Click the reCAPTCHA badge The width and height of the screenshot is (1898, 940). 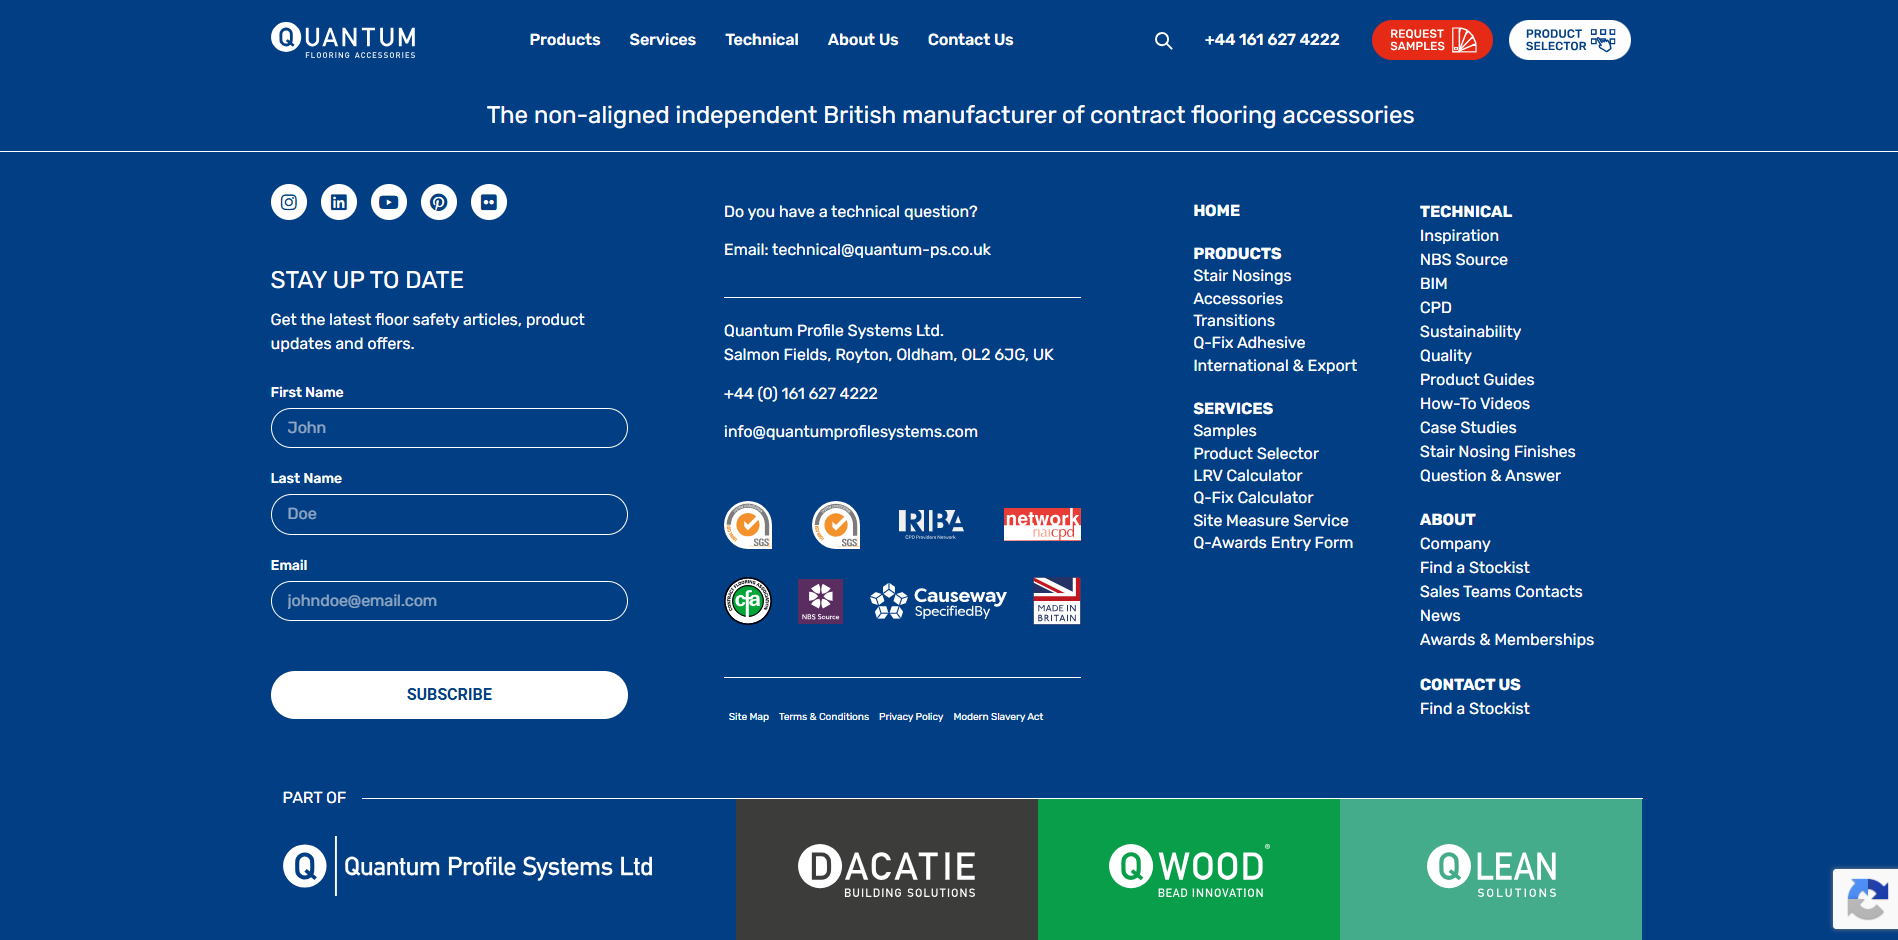click(1865, 899)
